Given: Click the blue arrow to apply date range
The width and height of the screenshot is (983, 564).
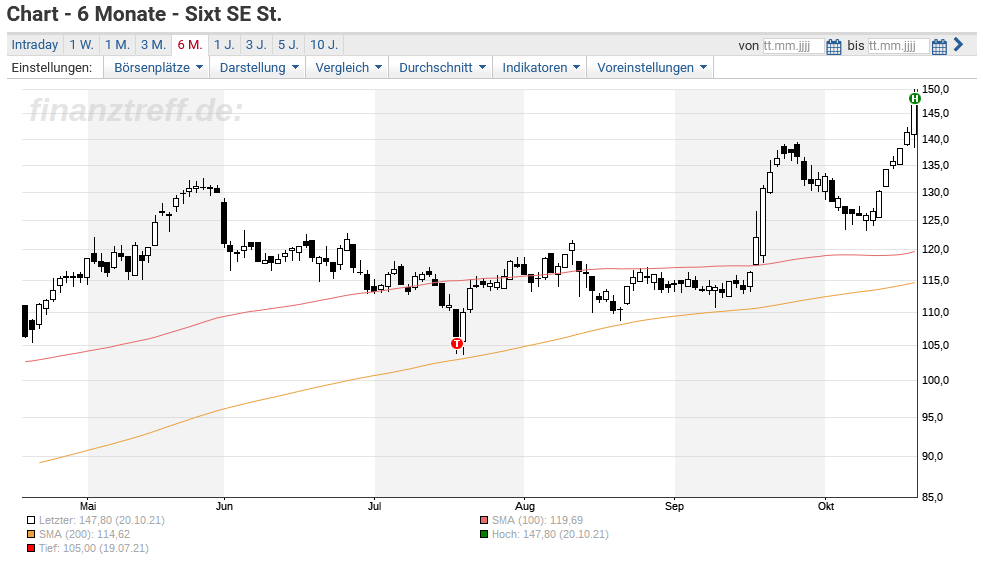Looking at the screenshot, I should pyautogui.click(x=958, y=44).
